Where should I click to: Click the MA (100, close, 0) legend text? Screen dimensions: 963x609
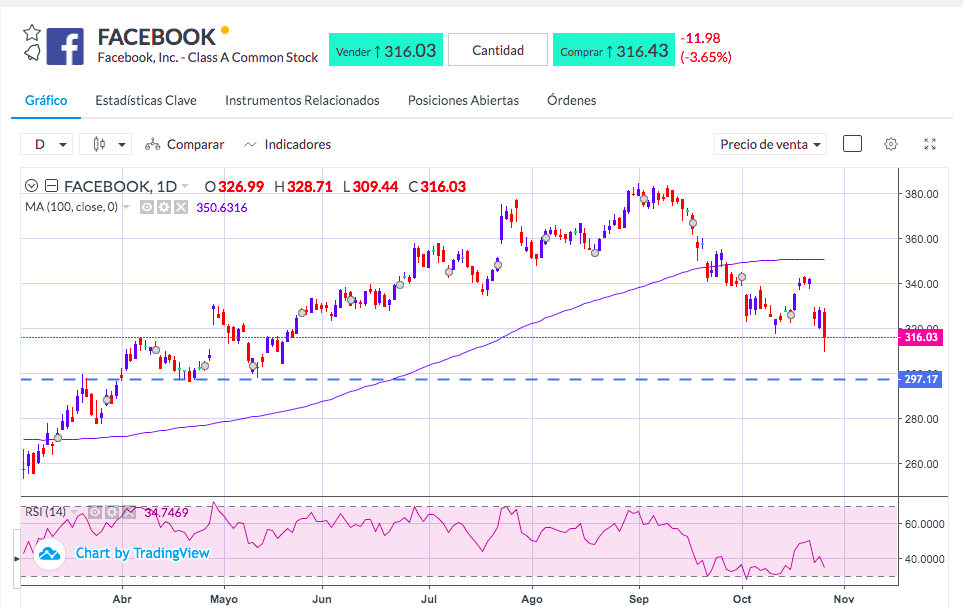(x=71, y=207)
